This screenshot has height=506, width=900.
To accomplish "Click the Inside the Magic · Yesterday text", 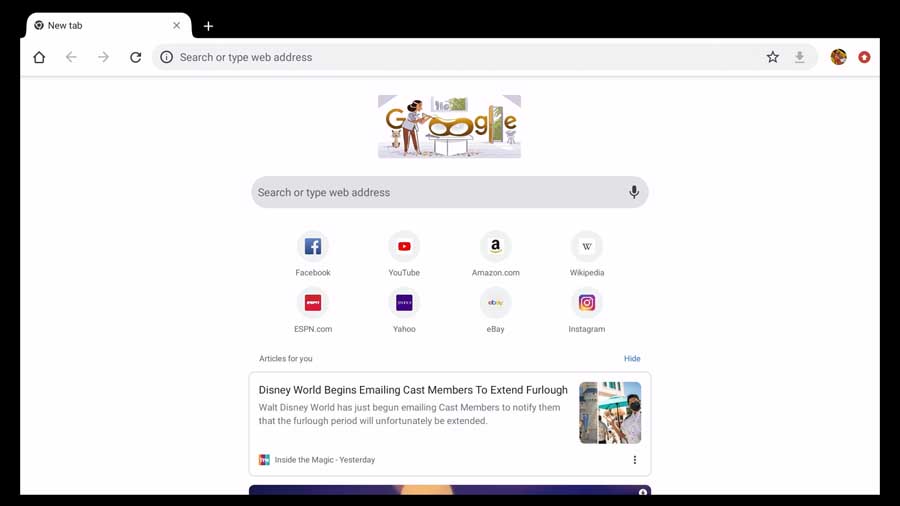I will (324, 460).
